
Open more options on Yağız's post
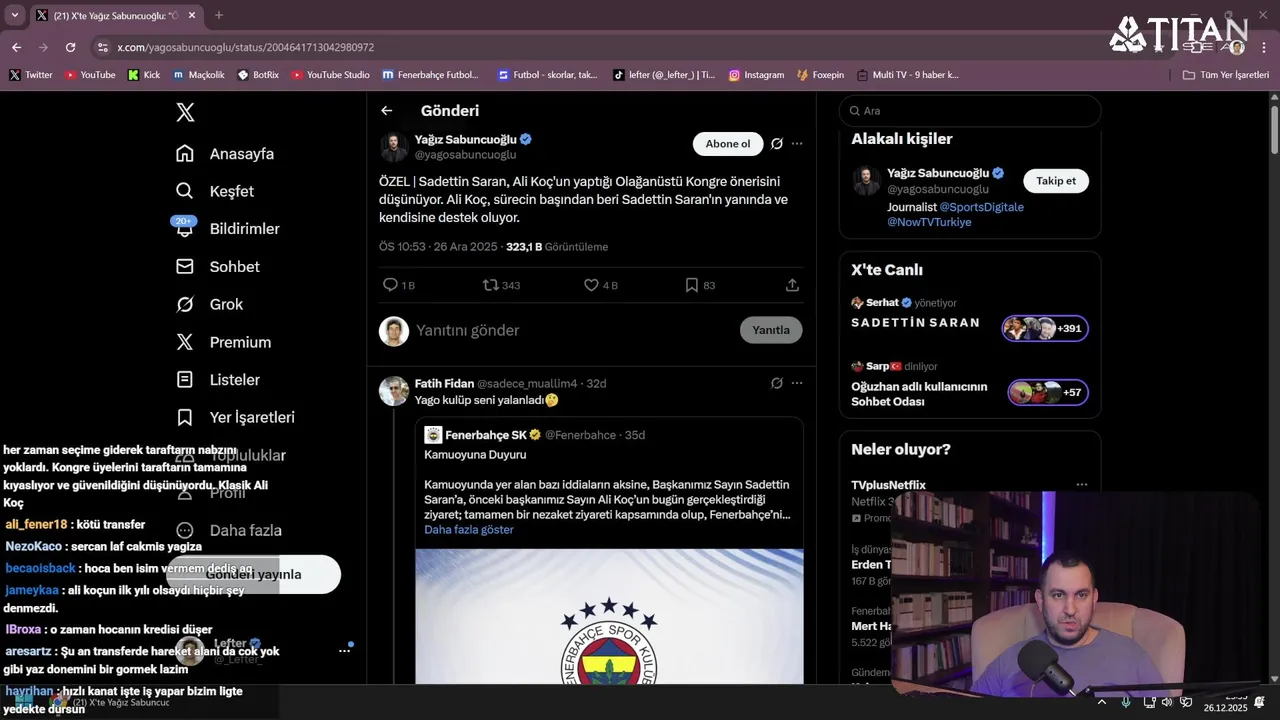coord(797,144)
